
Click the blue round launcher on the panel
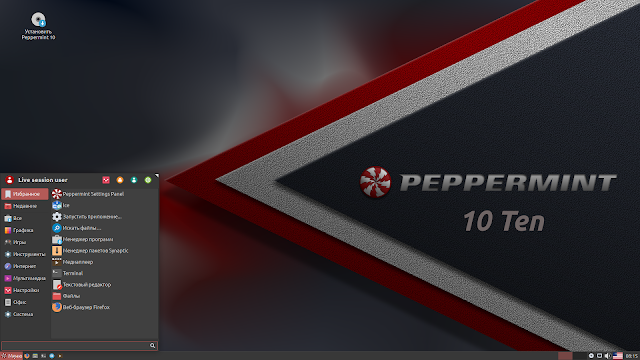tap(52, 356)
